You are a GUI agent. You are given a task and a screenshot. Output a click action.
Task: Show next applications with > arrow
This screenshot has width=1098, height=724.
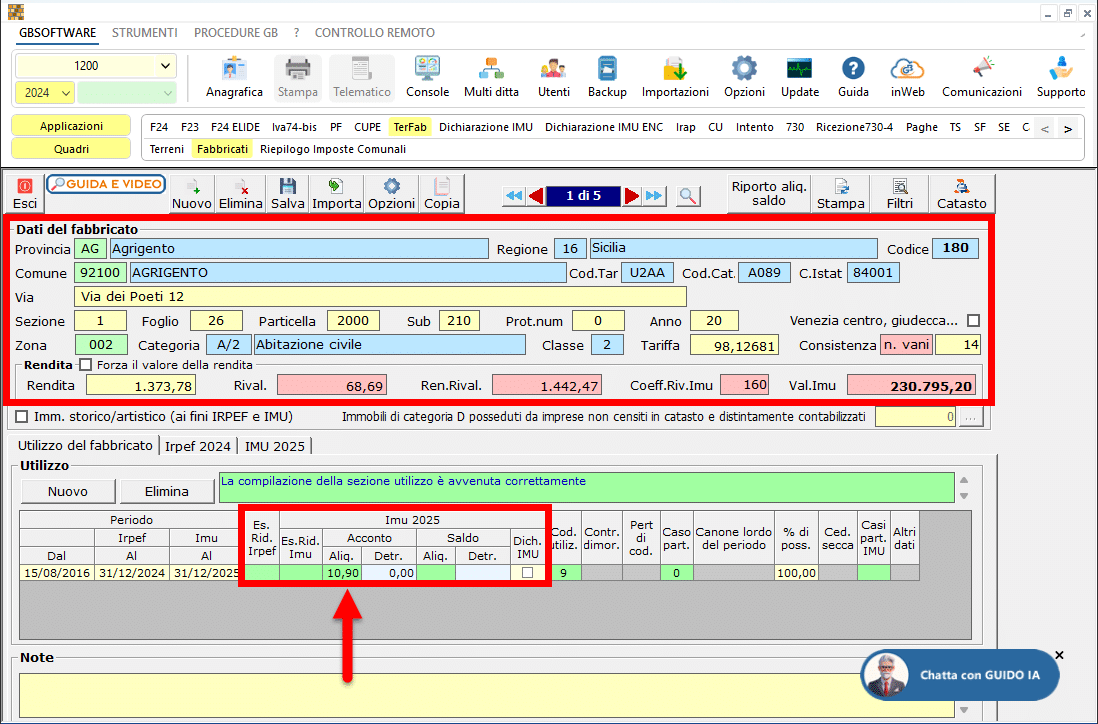coord(1067,129)
